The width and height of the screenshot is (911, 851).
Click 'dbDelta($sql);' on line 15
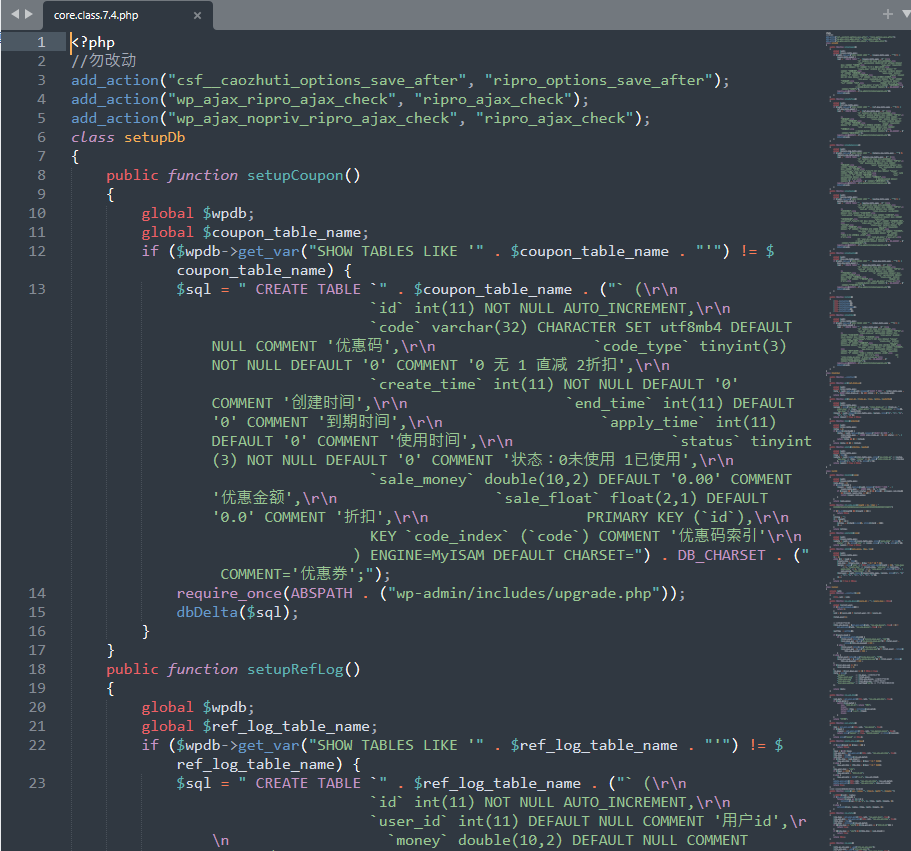(x=237, y=612)
